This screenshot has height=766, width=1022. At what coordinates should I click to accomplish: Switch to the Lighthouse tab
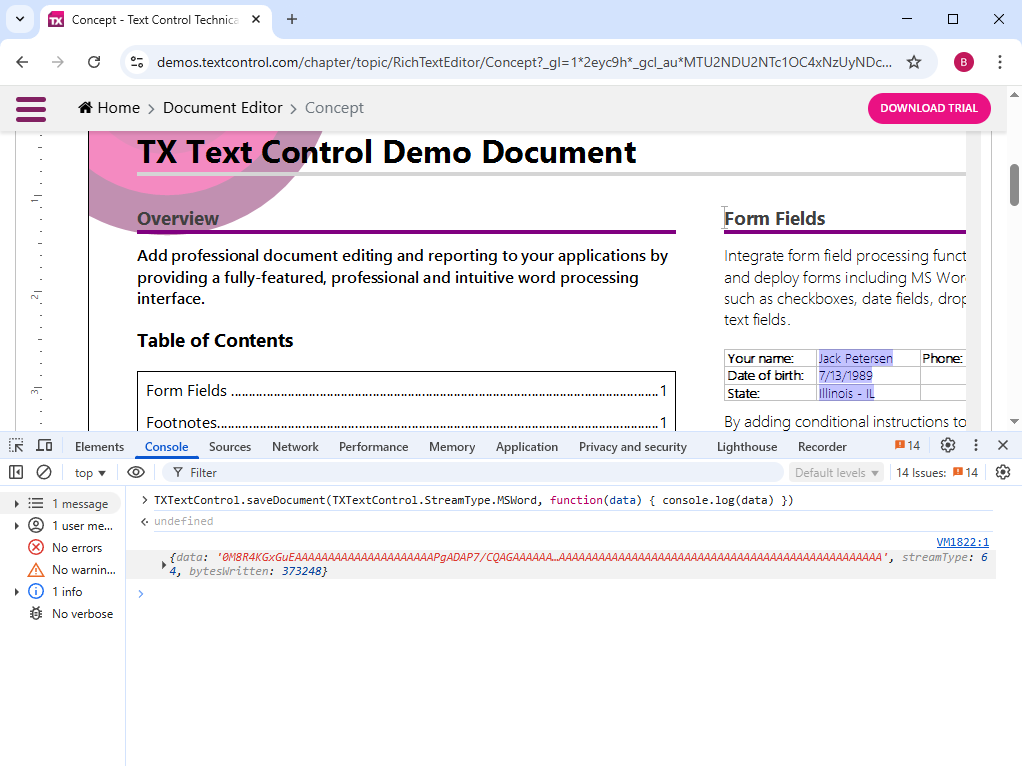pos(747,447)
